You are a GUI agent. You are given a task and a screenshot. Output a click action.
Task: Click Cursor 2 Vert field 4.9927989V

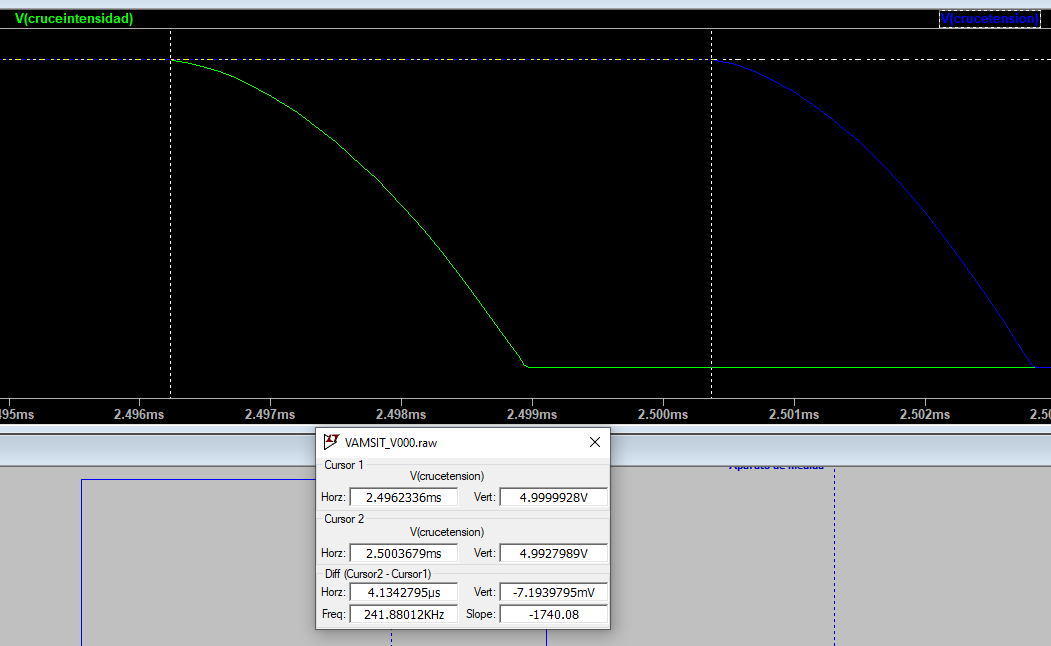click(554, 554)
